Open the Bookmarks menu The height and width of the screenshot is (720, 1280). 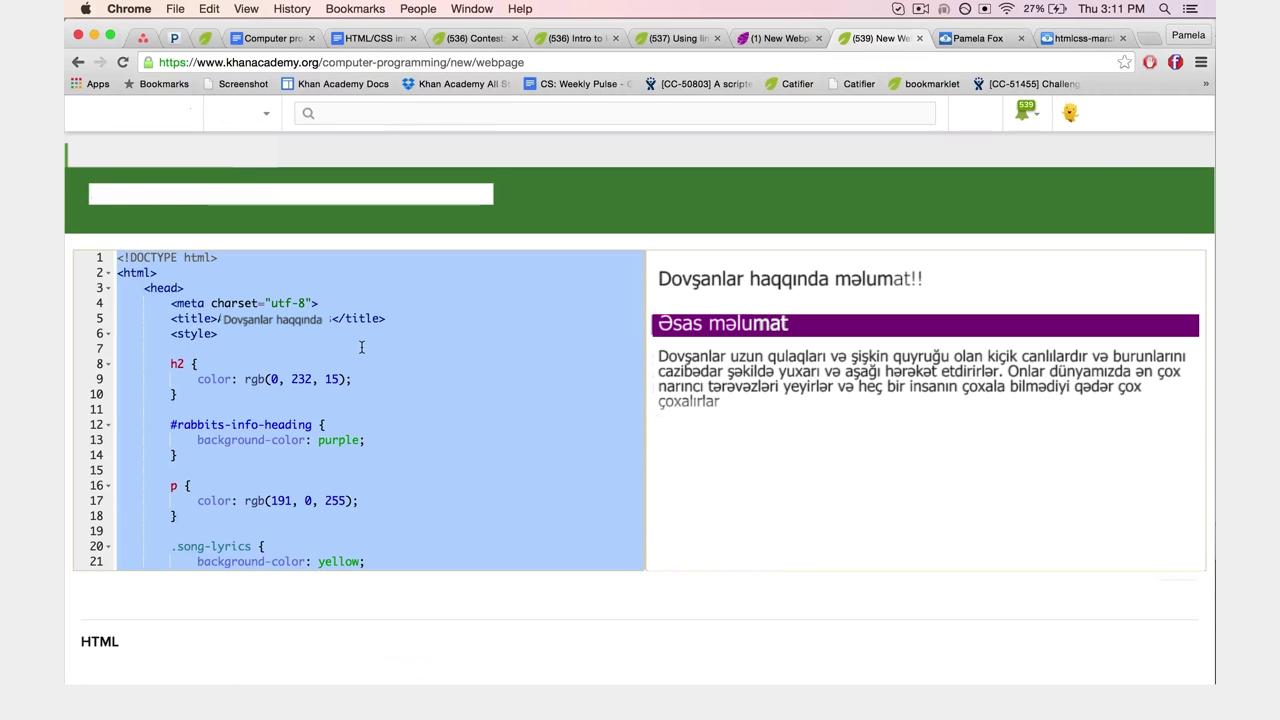[355, 9]
